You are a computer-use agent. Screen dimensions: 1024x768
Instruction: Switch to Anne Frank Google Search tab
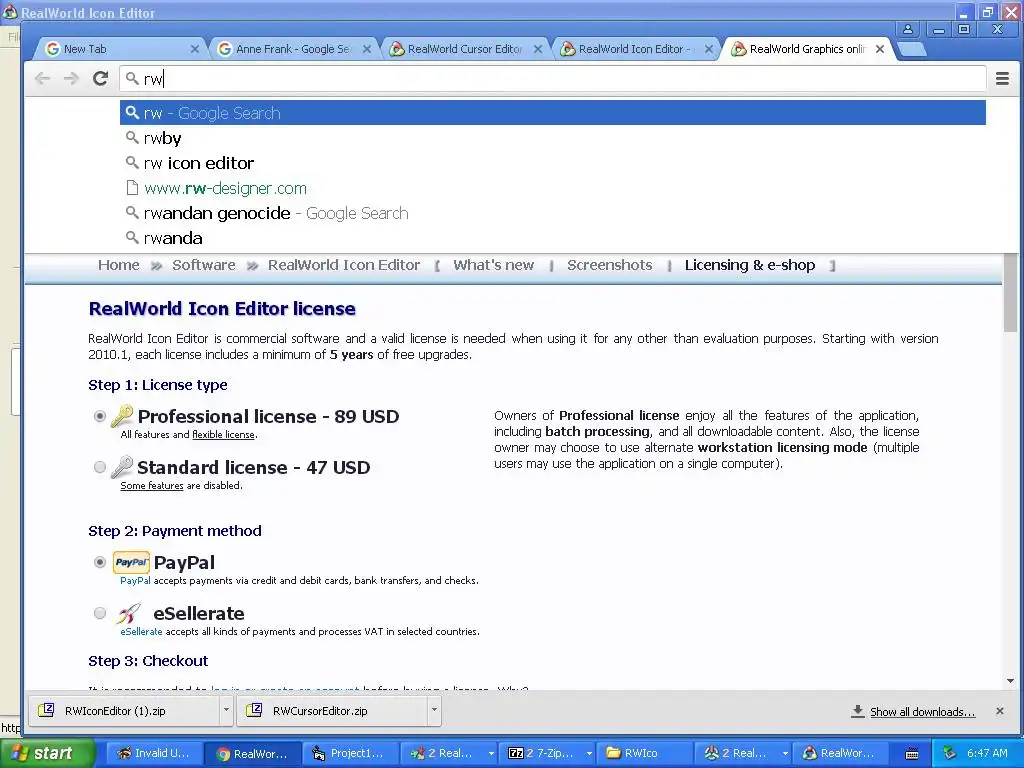click(293, 49)
